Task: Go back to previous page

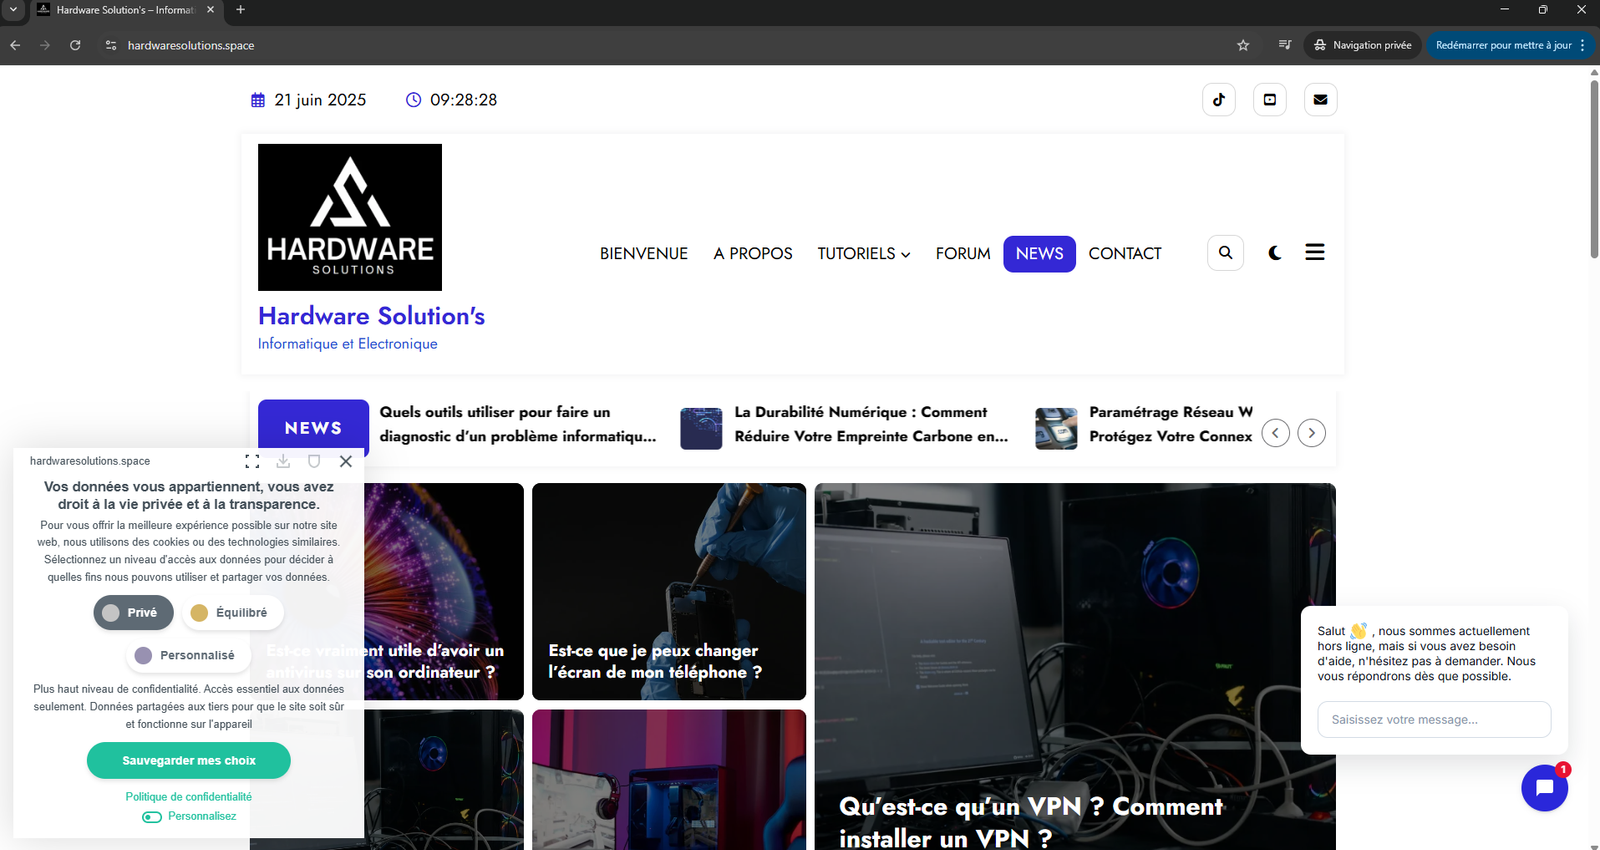Action: [15, 45]
